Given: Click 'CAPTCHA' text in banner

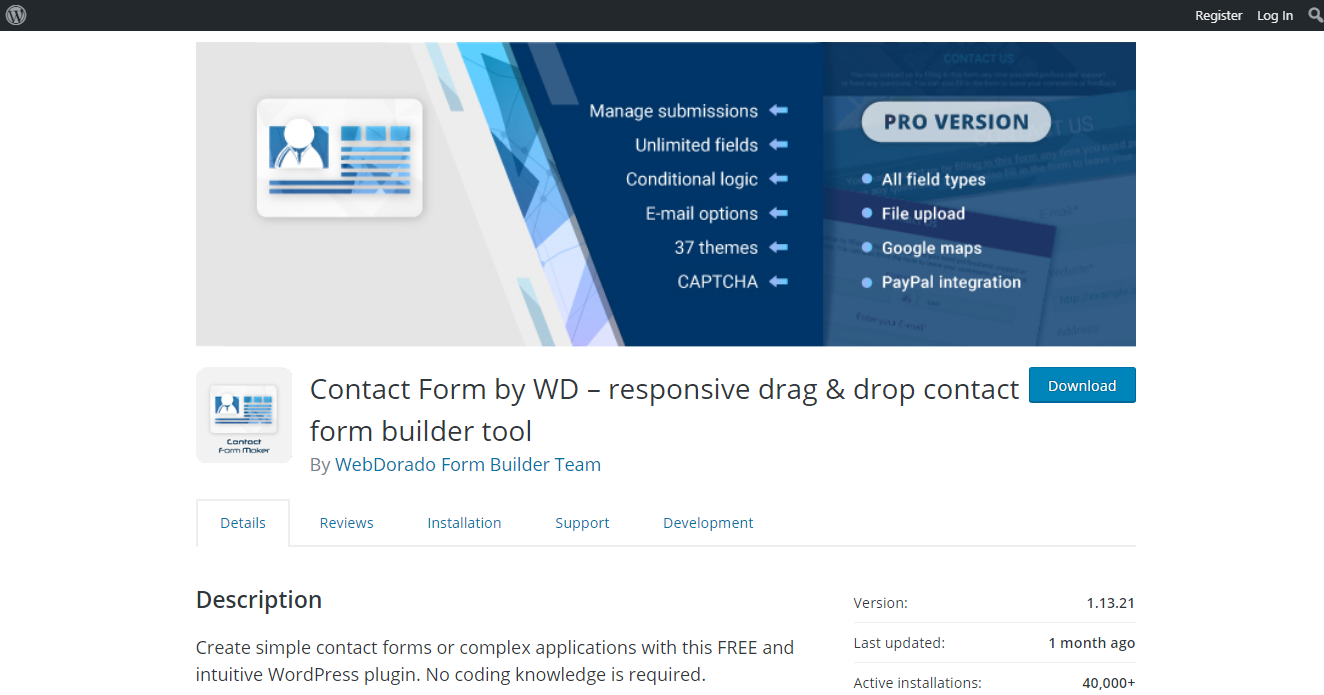Looking at the screenshot, I should 718,281.
